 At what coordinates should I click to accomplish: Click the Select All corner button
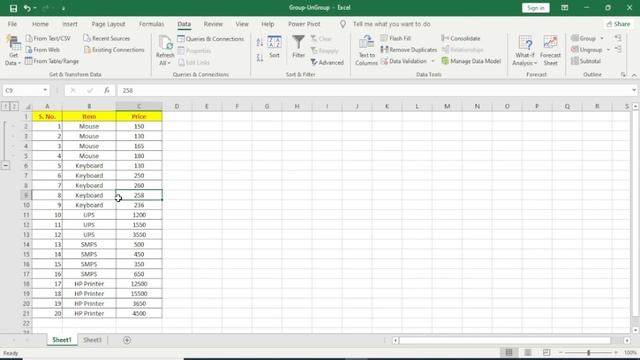point(28,107)
